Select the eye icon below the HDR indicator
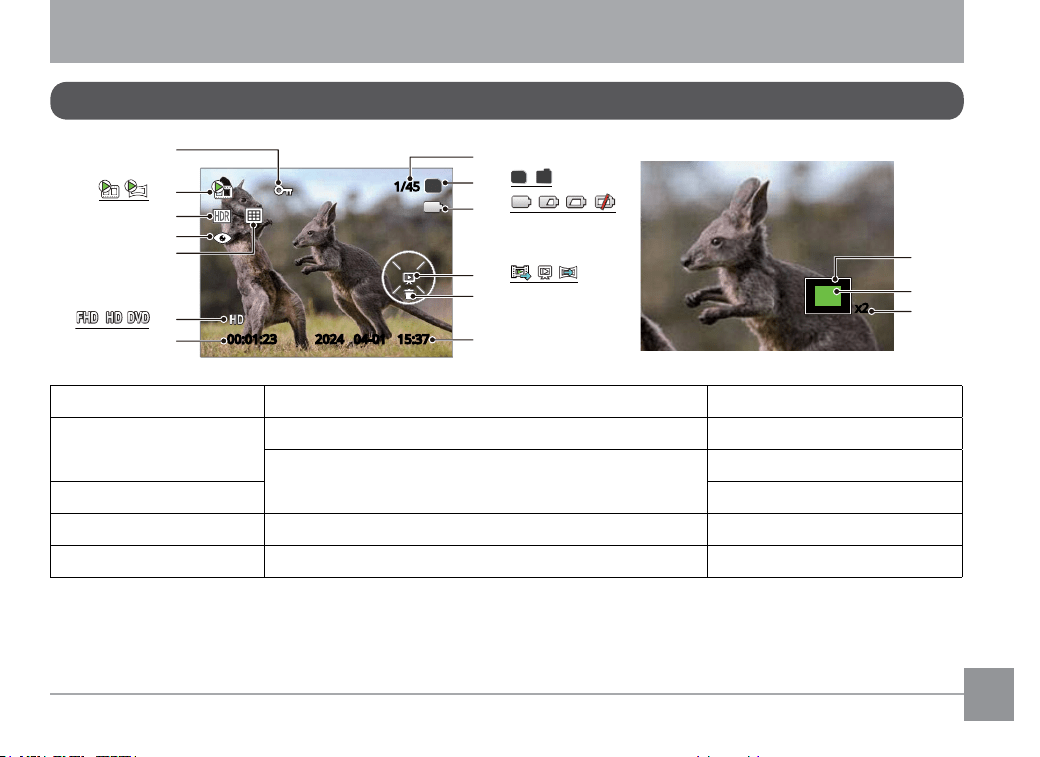This screenshot has width=1040, height=757. point(222,238)
